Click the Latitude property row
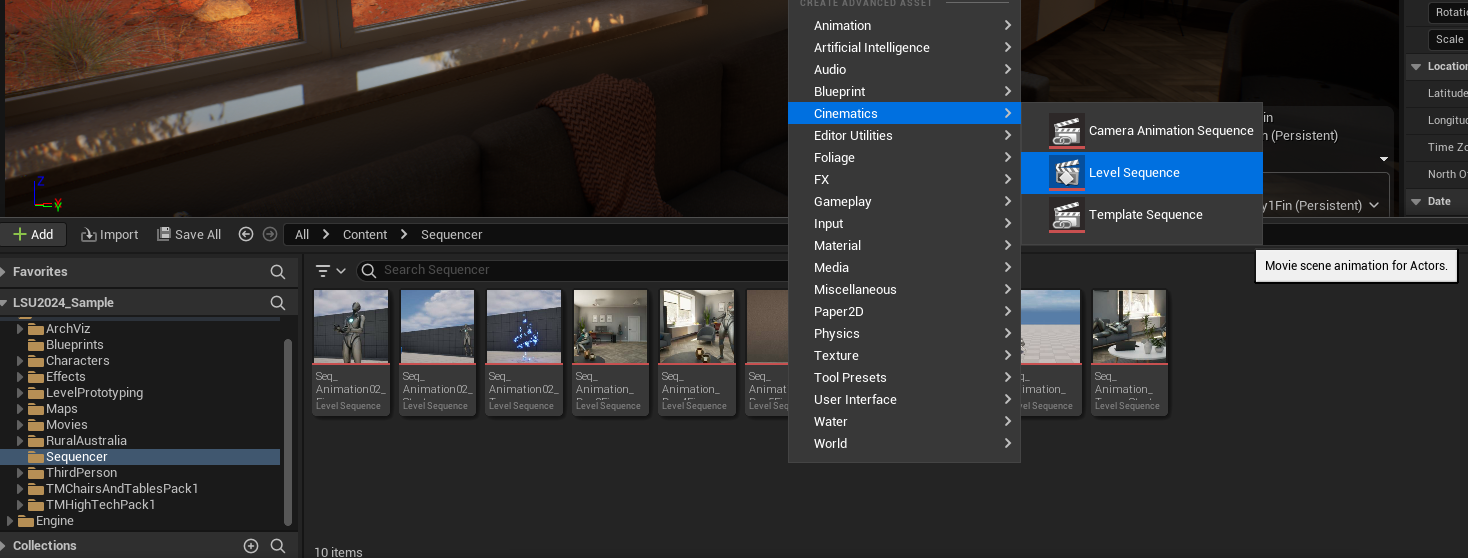Image resolution: width=1468 pixels, height=558 pixels. click(x=1436, y=93)
